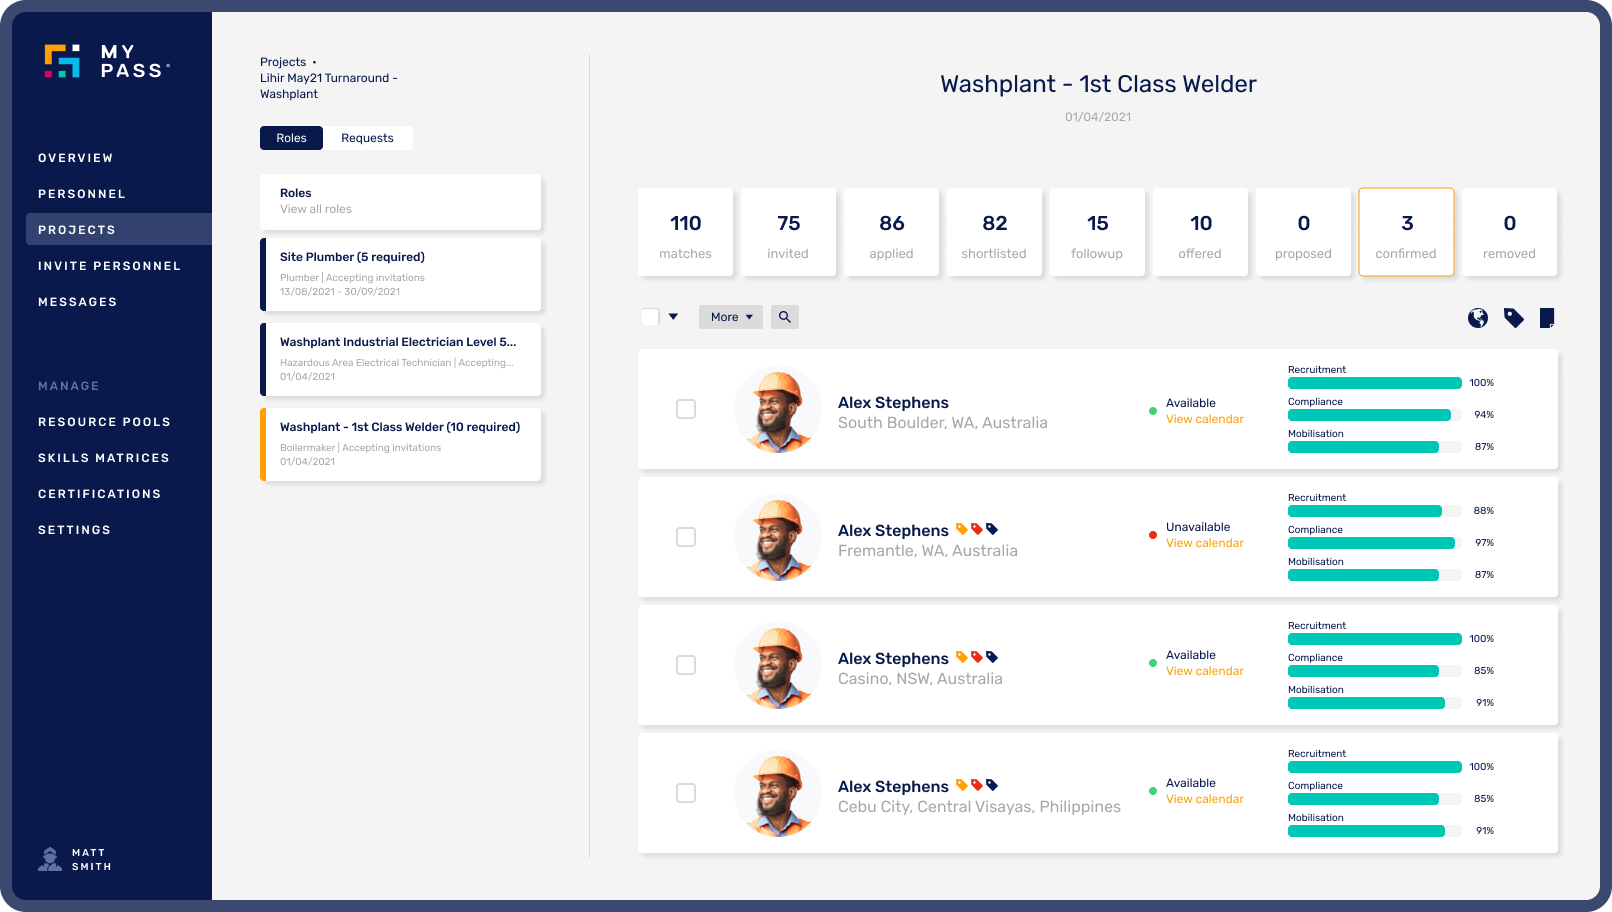Open the tags icon above the candidate list
The height and width of the screenshot is (912, 1612).
click(x=1513, y=317)
